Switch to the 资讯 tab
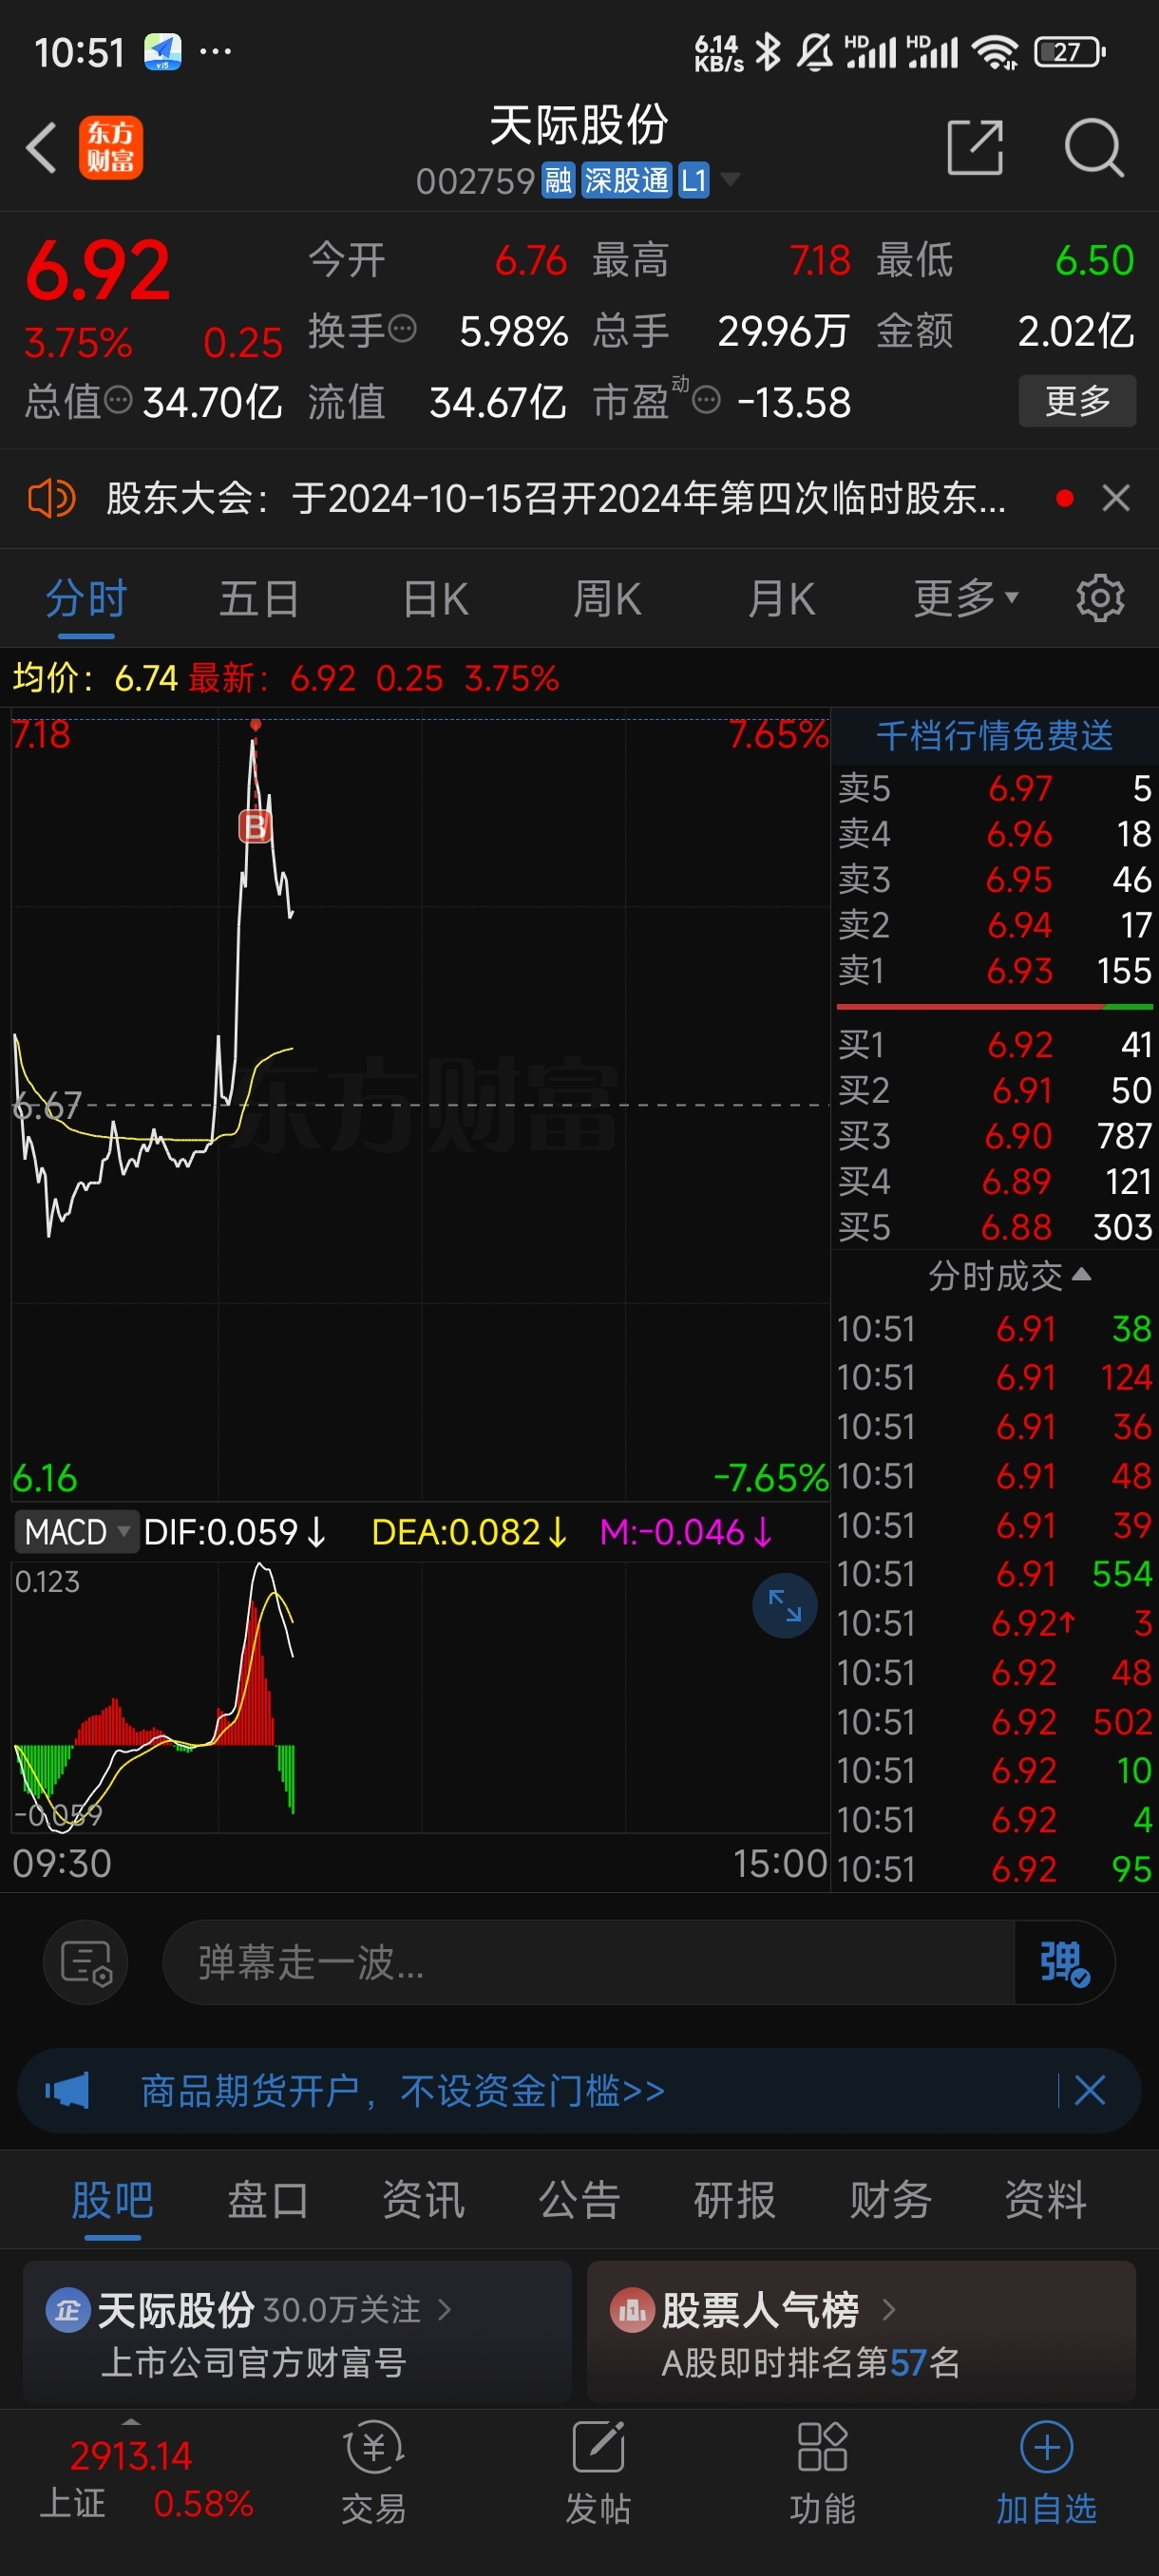 [423, 2199]
